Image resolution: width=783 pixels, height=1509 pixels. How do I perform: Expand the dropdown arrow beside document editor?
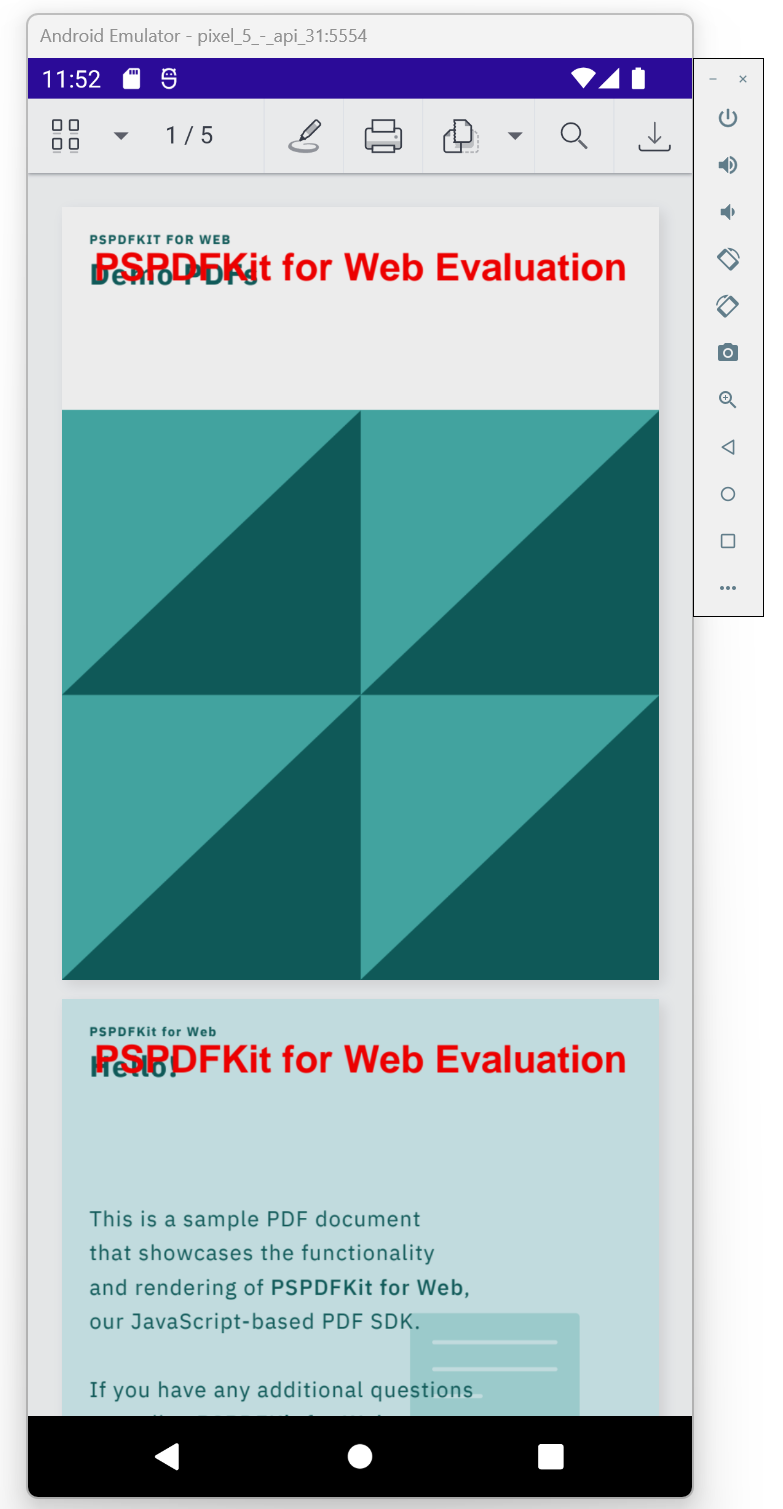(515, 136)
